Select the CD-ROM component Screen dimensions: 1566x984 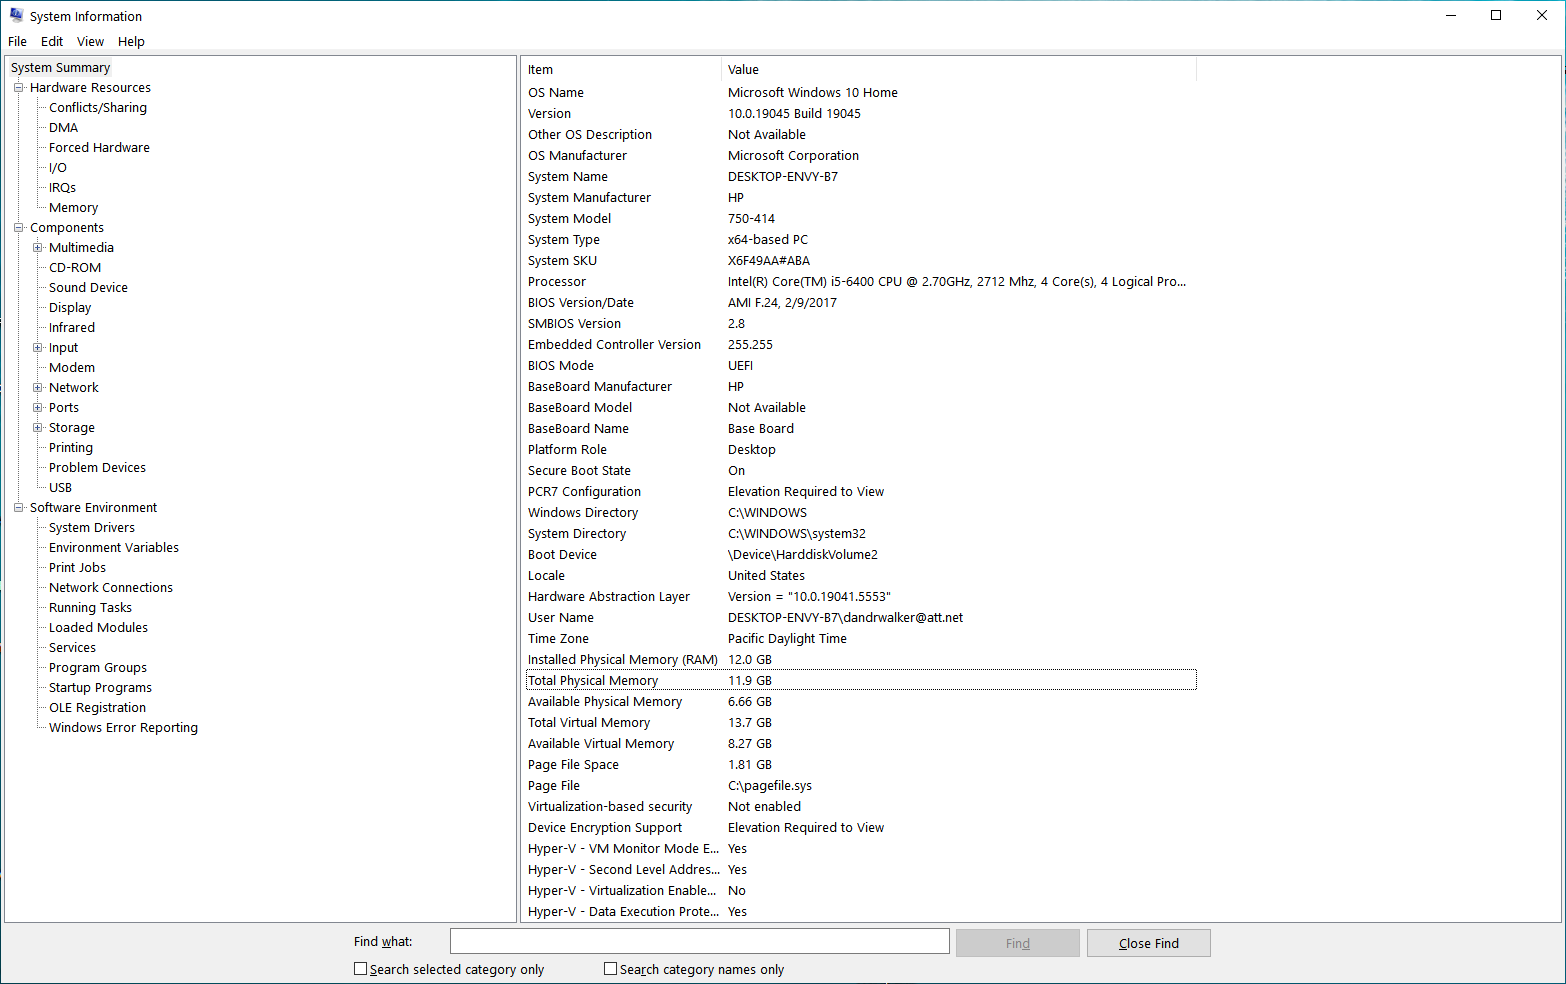(75, 268)
